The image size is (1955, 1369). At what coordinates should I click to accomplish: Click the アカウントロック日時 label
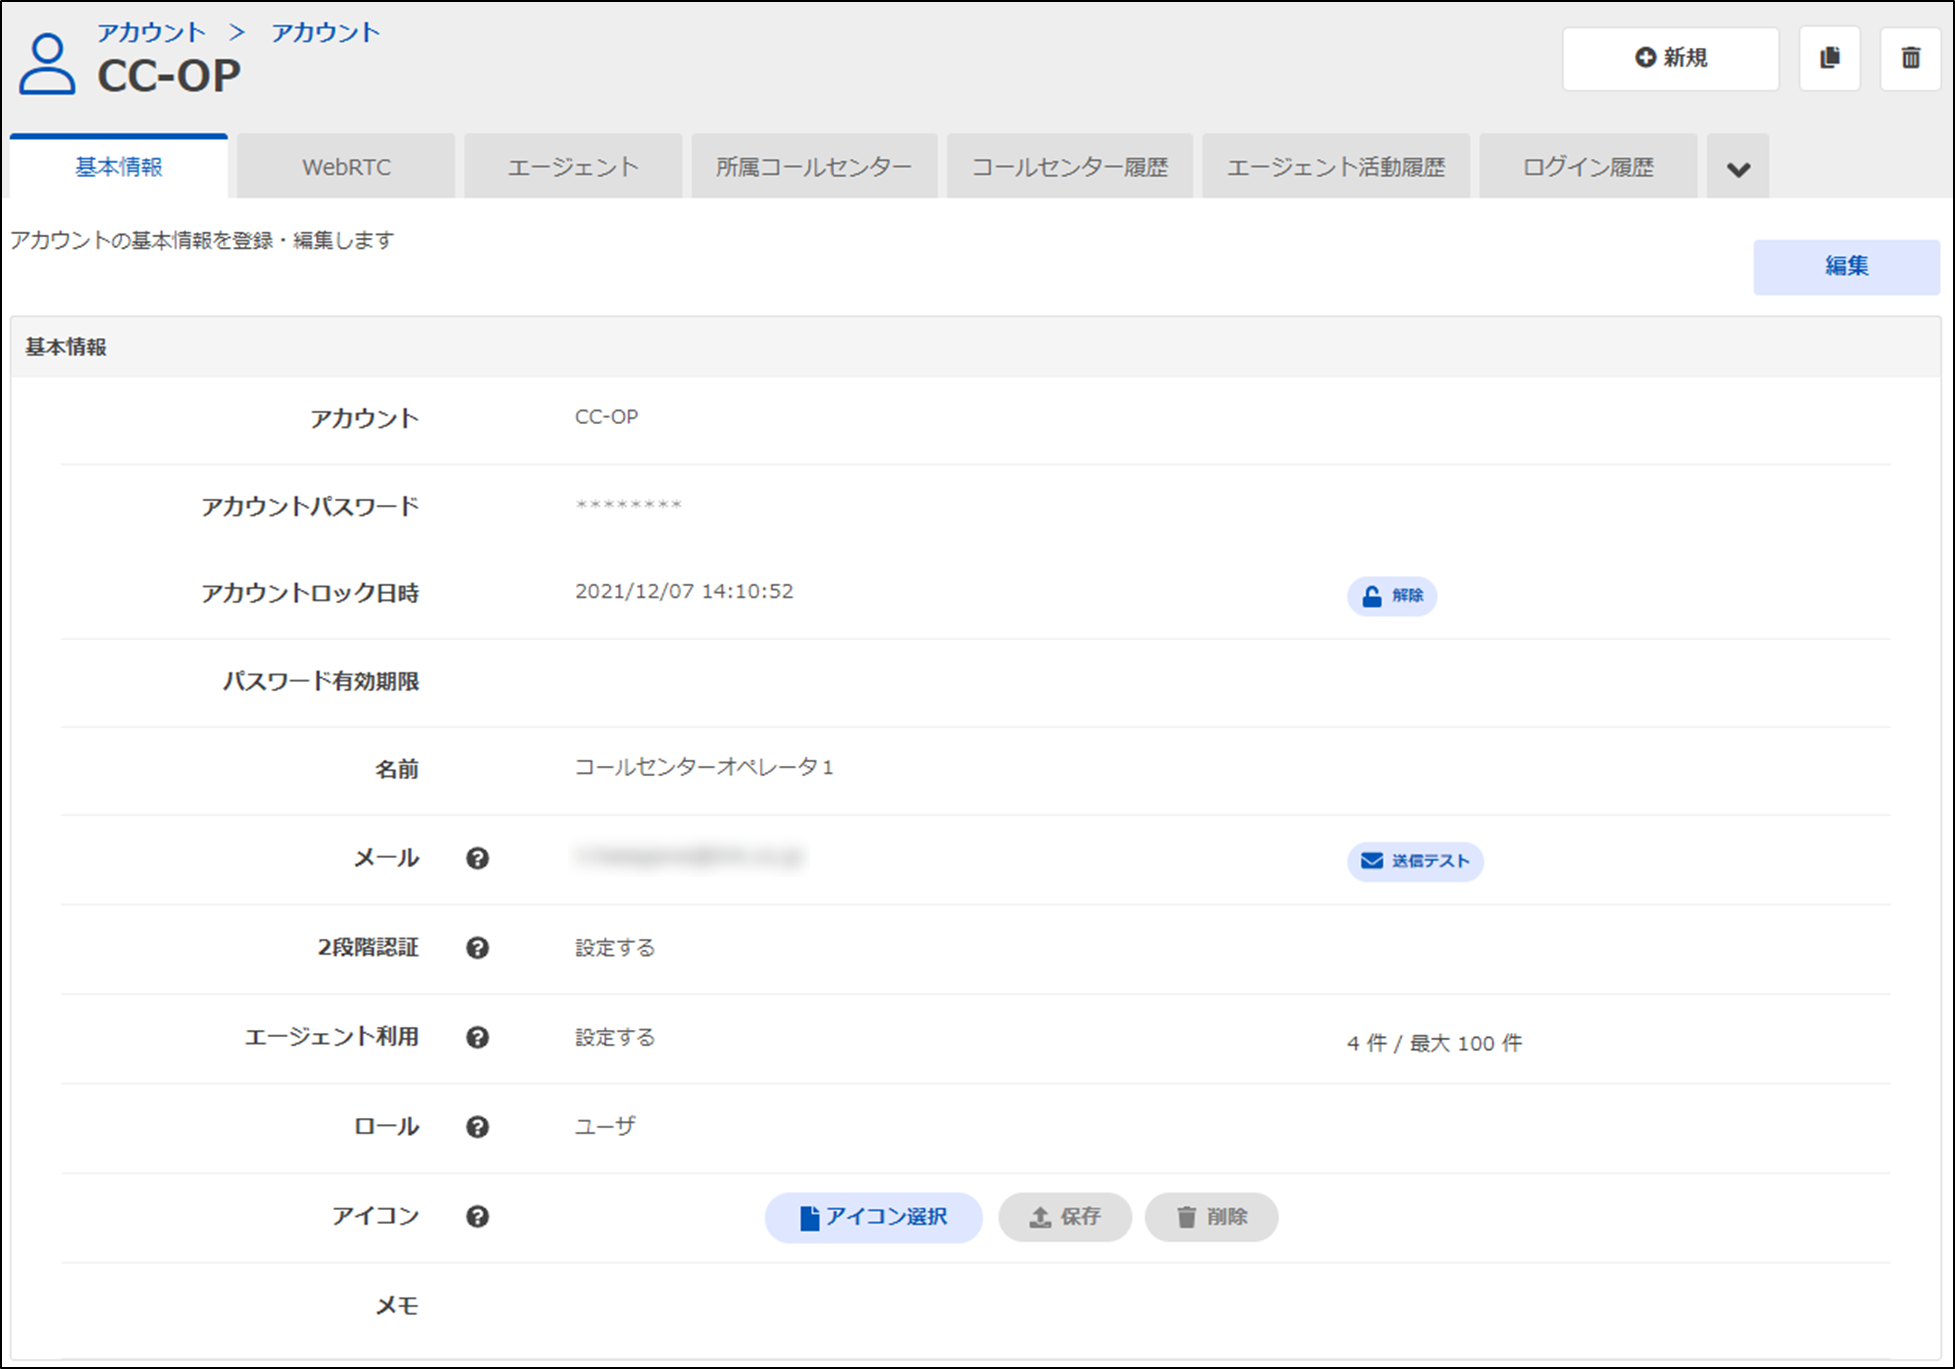(310, 593)
